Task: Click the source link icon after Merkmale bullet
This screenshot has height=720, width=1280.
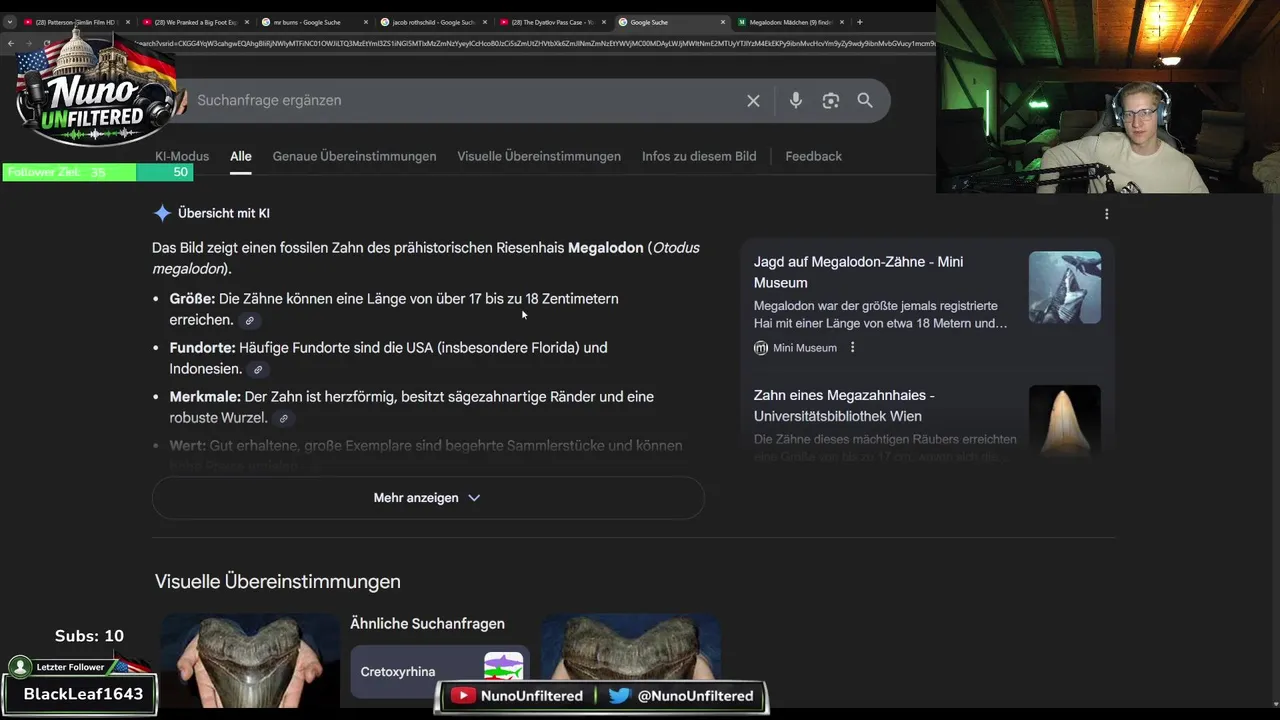Action: pyautogui.click(x=284, y=419)
